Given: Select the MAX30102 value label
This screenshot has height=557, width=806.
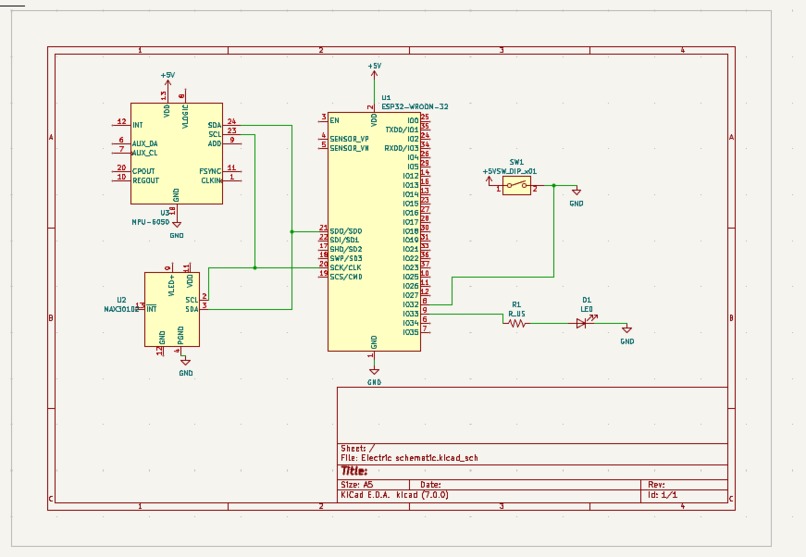Looking at the screenshot, I should pos(121,309).
